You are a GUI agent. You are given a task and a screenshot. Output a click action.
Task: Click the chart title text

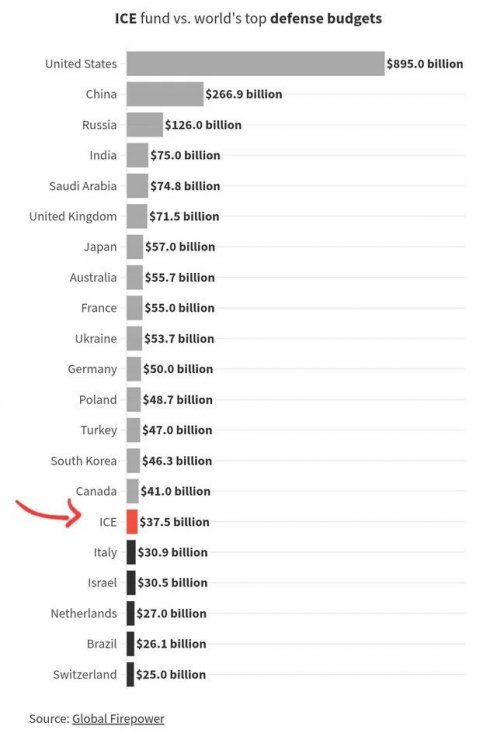(248, 19)
